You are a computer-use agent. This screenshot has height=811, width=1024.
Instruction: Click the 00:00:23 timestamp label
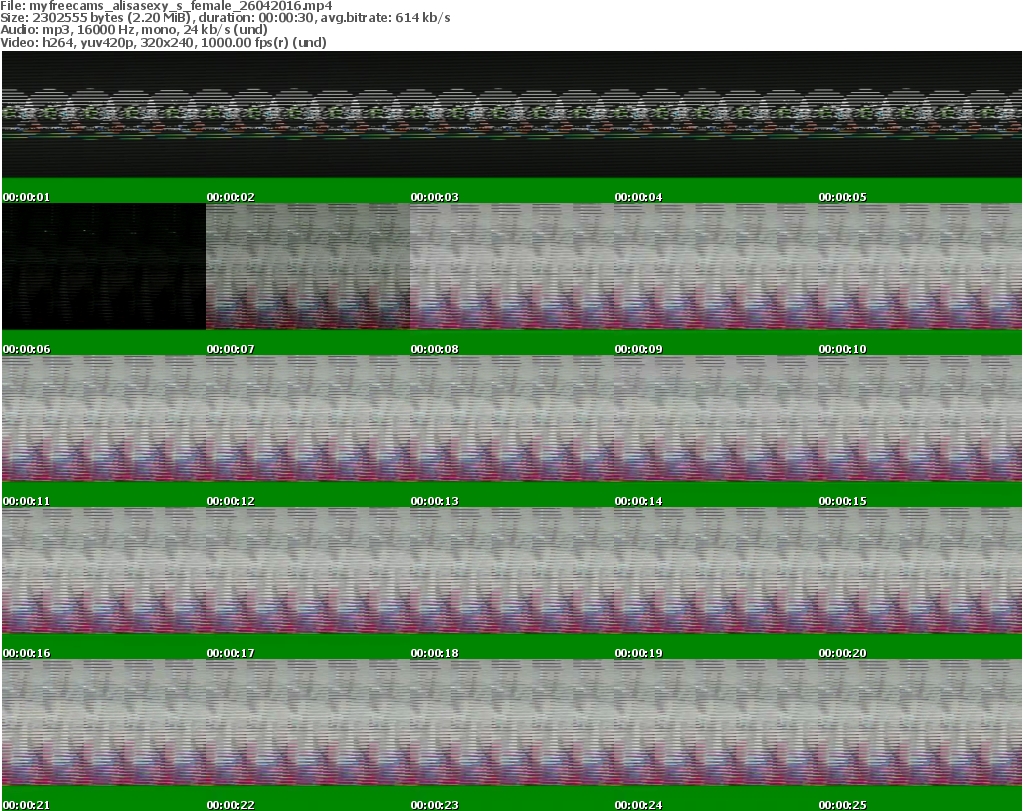[434, 805]
